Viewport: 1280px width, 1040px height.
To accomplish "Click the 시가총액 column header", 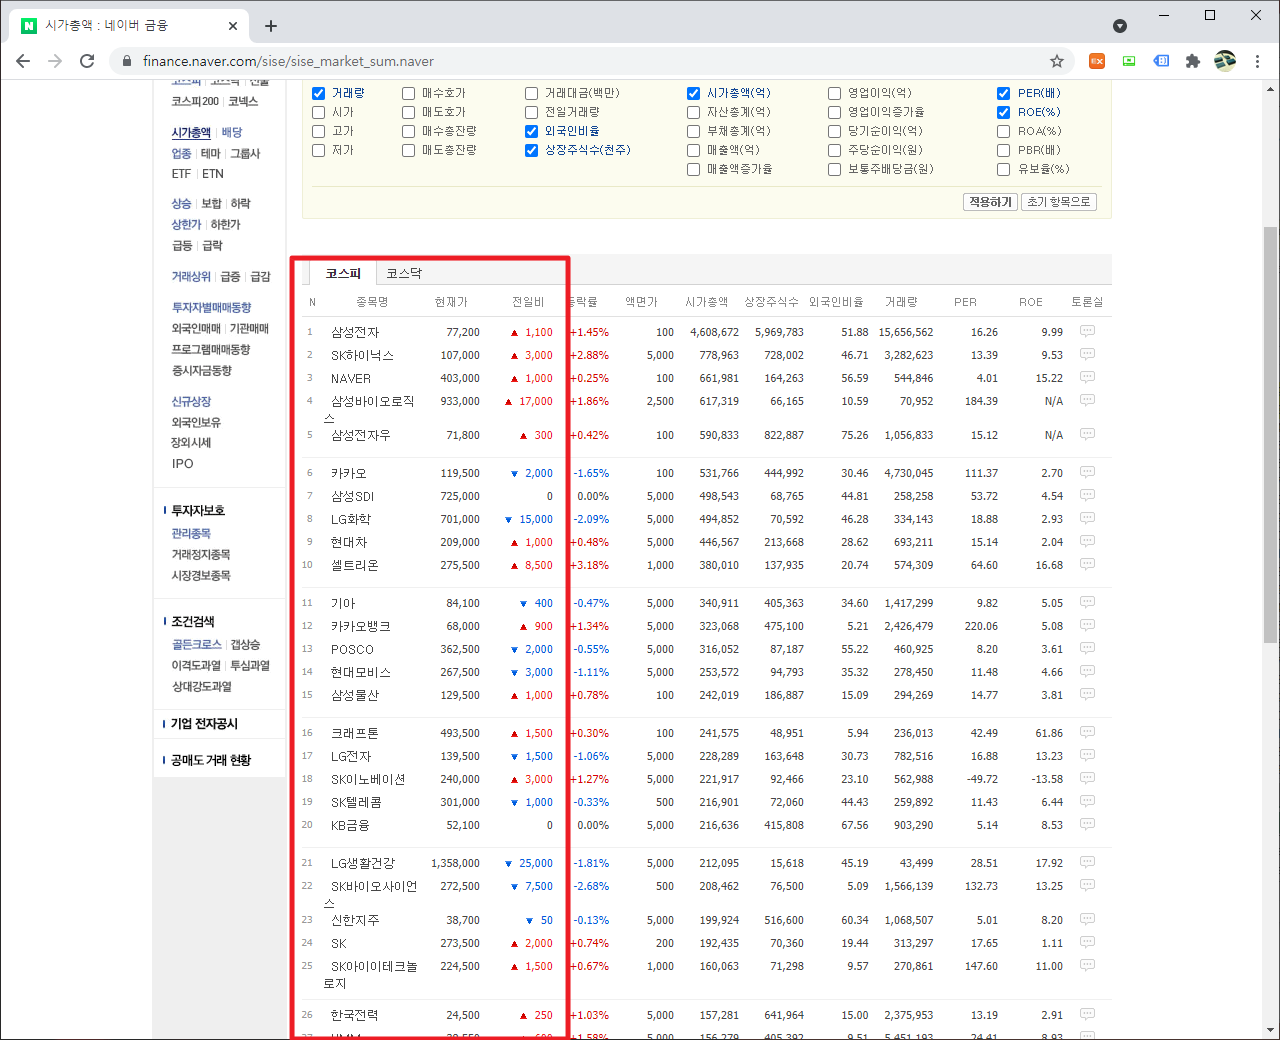I will [706, 302].
